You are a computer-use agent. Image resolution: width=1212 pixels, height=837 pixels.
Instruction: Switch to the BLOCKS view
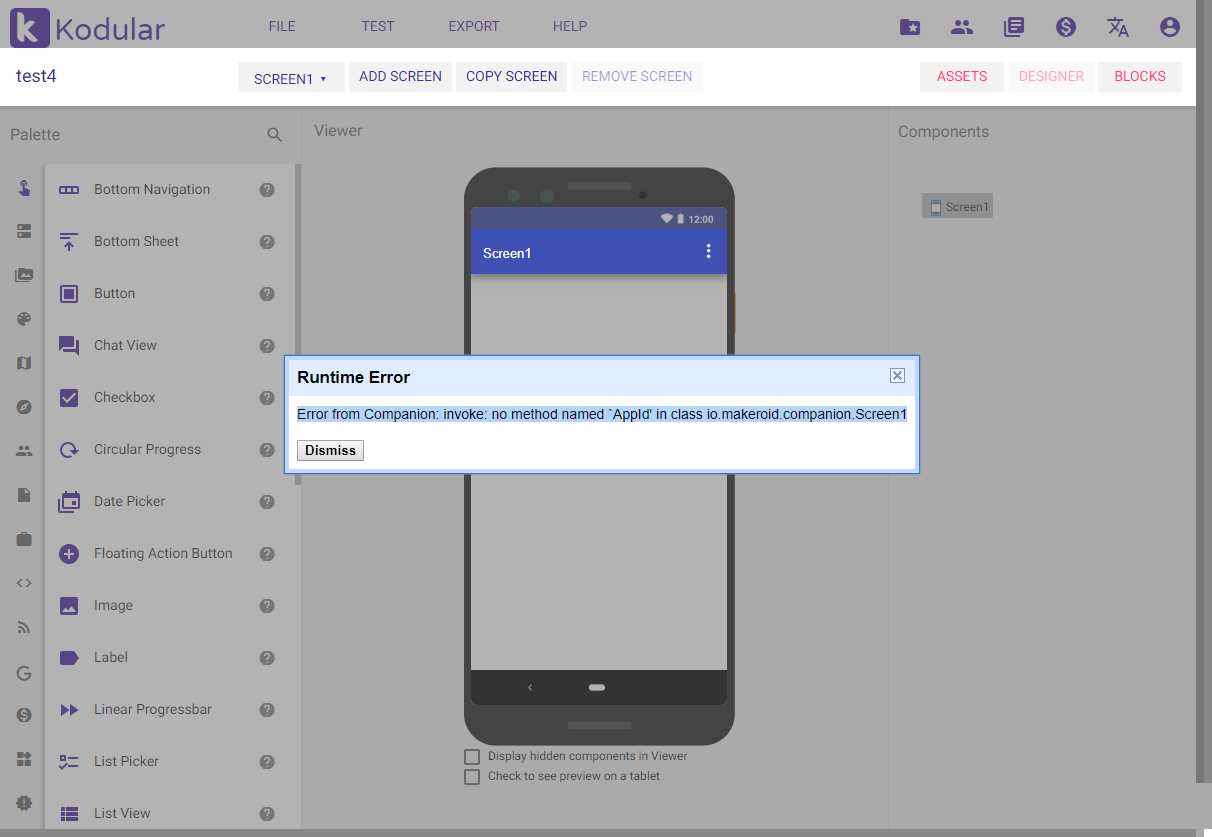[x=1139, y=77]
